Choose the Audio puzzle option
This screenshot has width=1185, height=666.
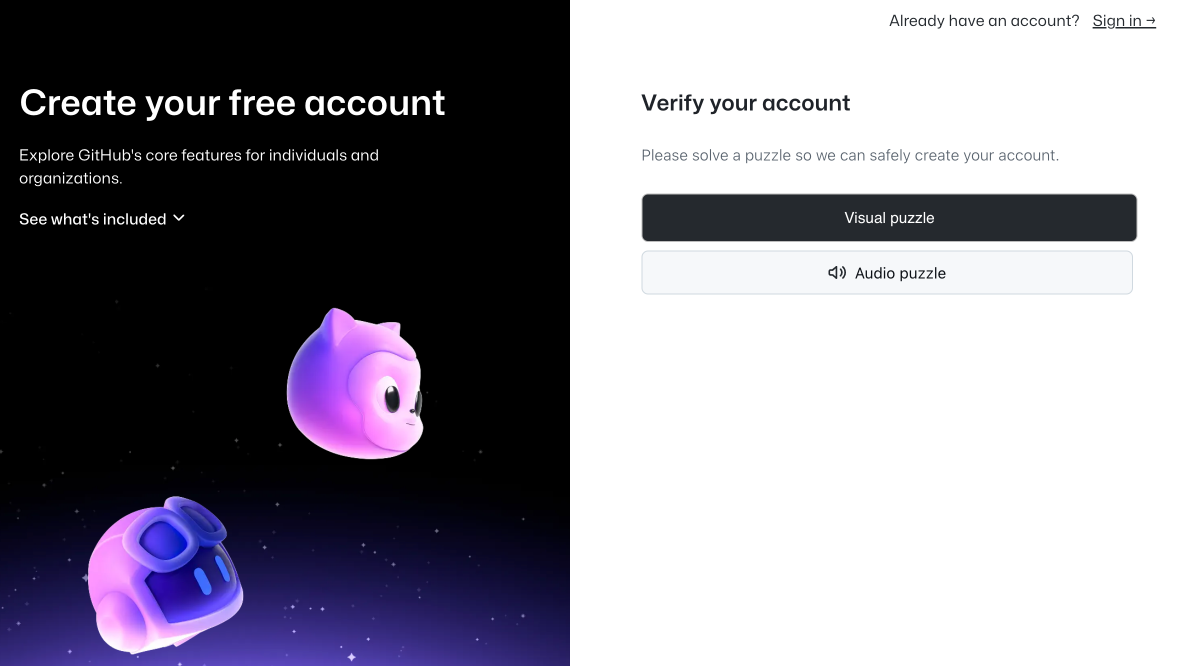click(887, 273)
